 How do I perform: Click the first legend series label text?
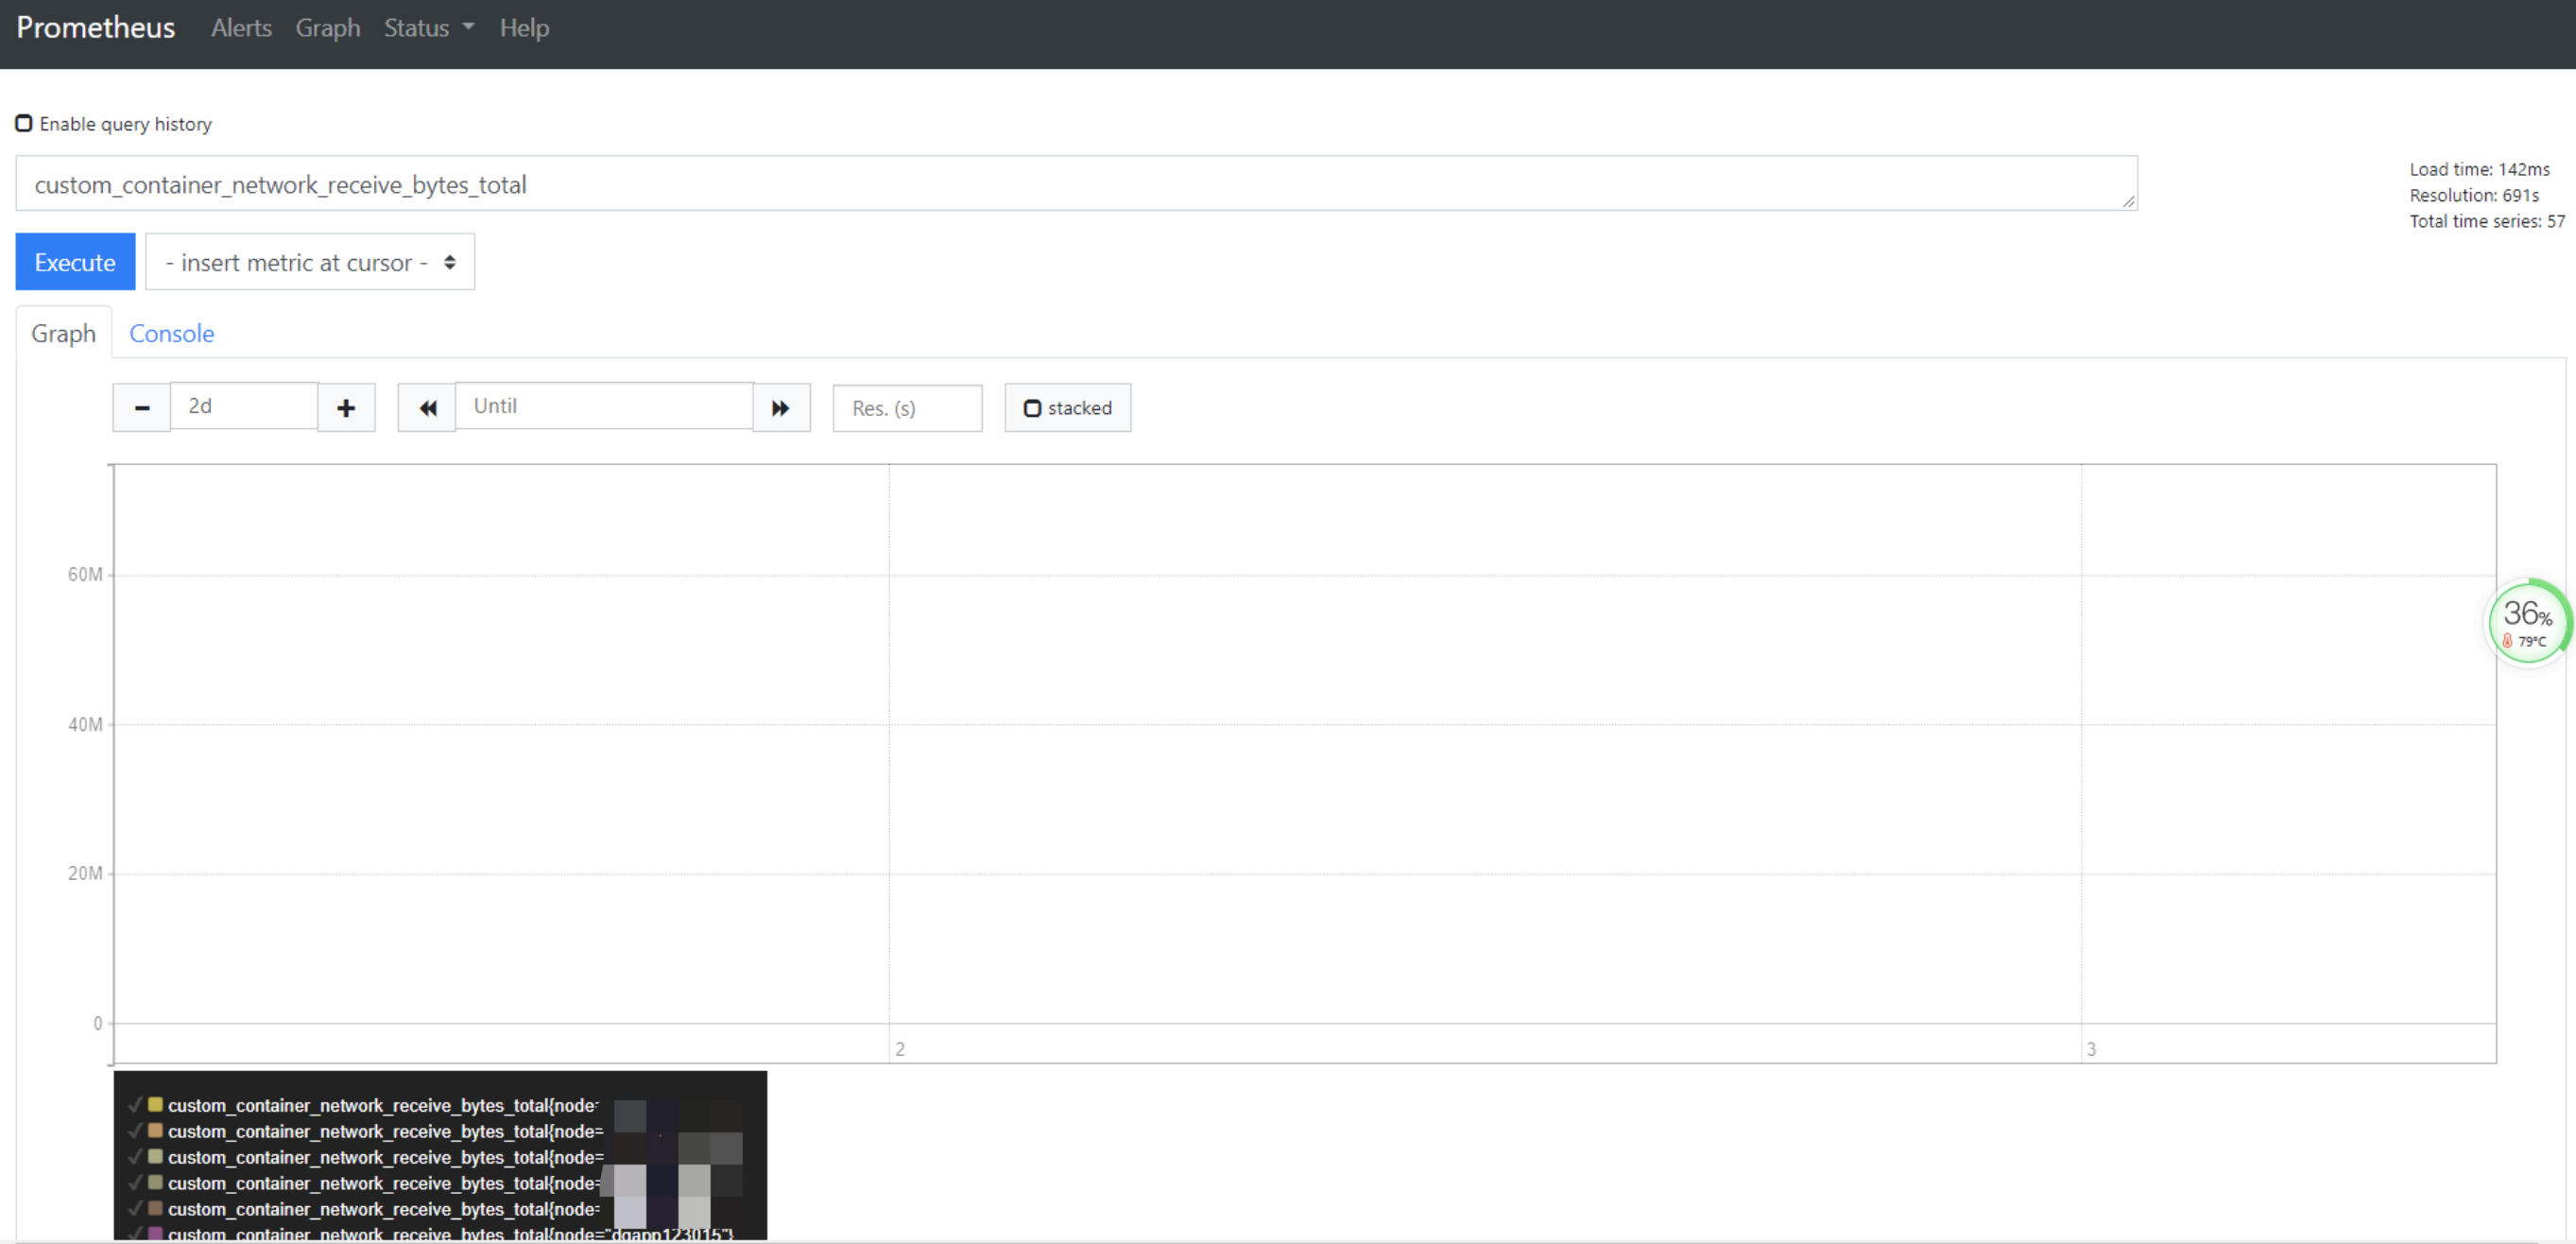383,1105
